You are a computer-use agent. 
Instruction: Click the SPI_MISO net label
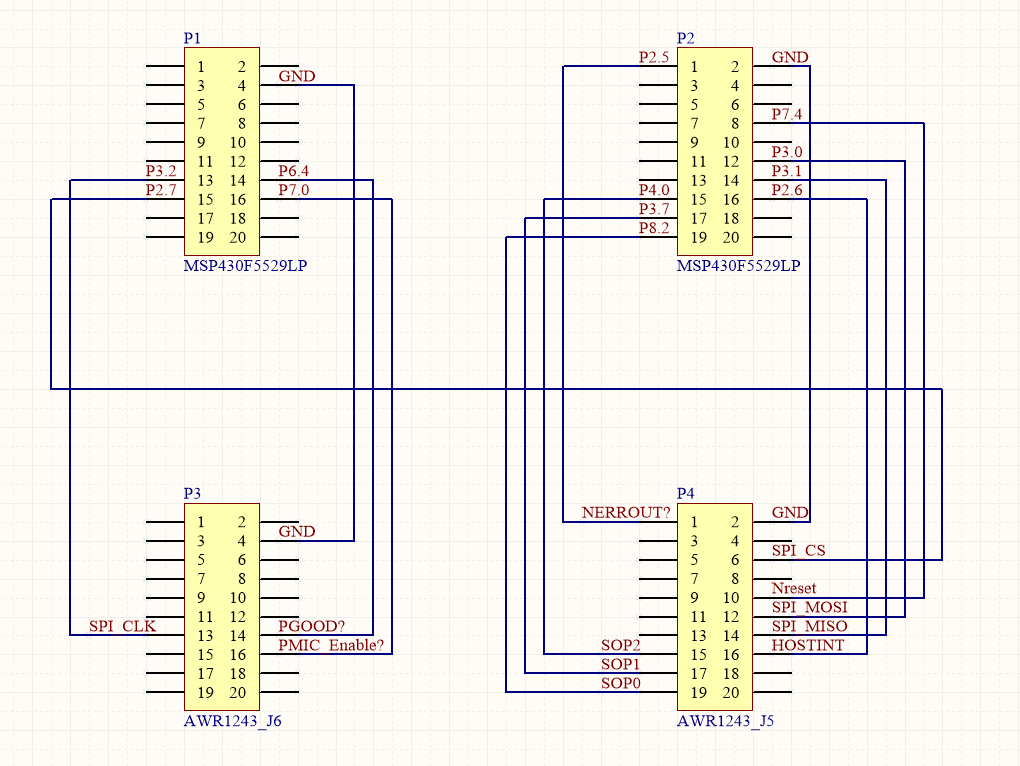point(809,626)
